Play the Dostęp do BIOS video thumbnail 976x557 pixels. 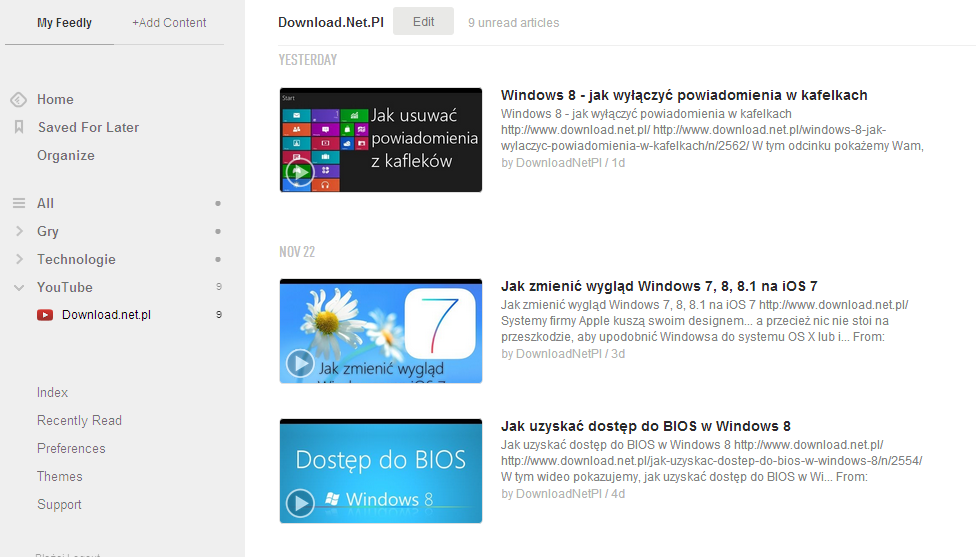coord(380,471)
